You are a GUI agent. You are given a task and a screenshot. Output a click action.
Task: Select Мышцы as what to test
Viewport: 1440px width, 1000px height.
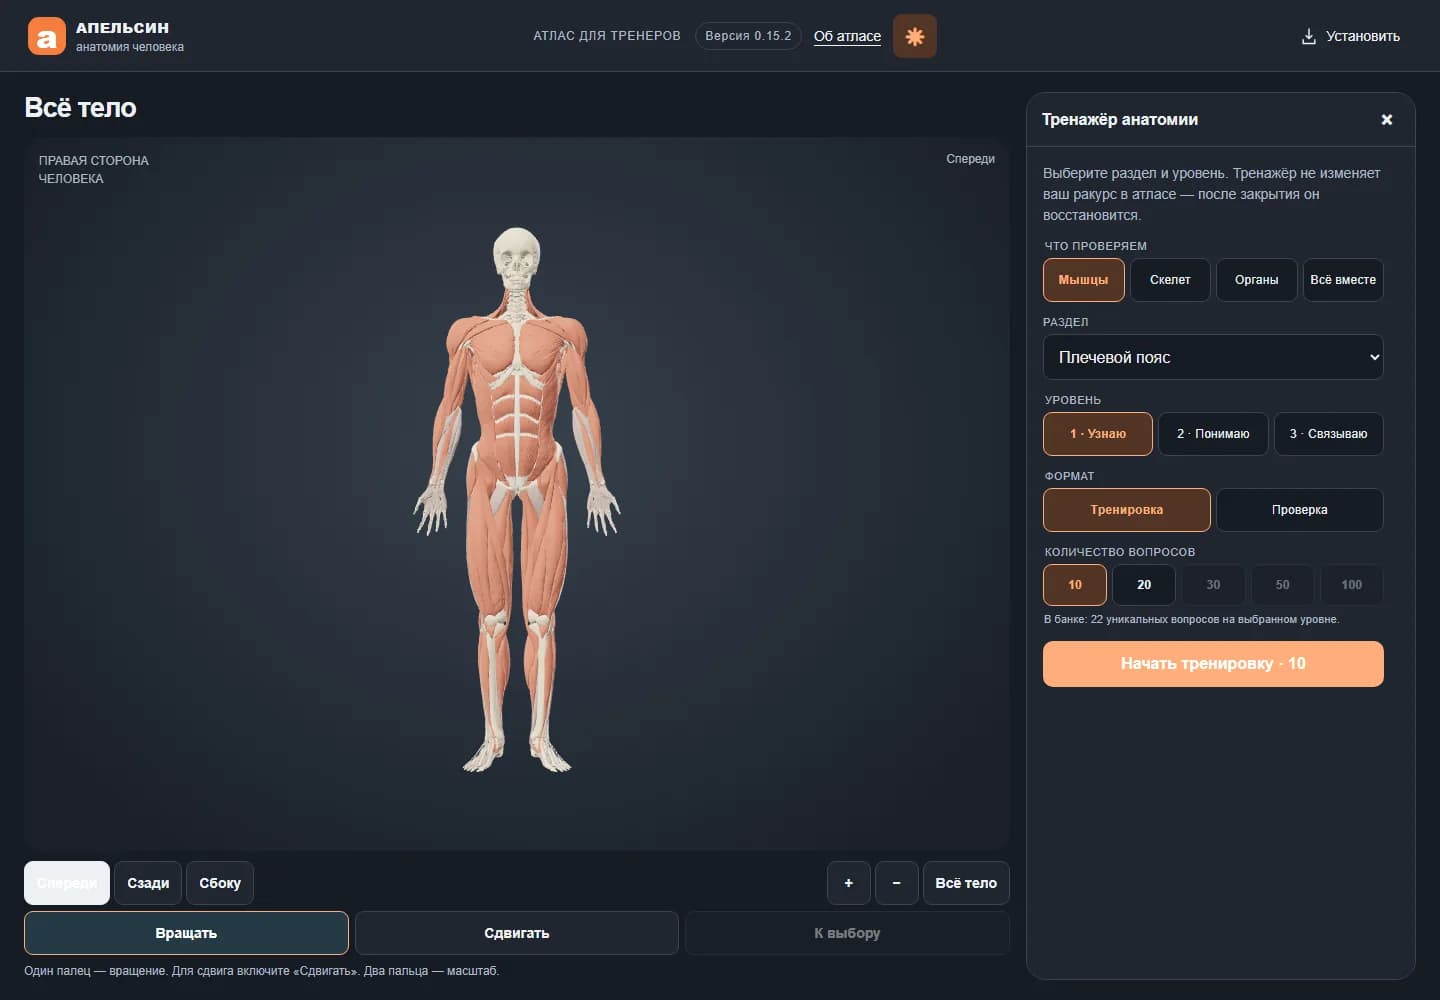(1083, 280)
